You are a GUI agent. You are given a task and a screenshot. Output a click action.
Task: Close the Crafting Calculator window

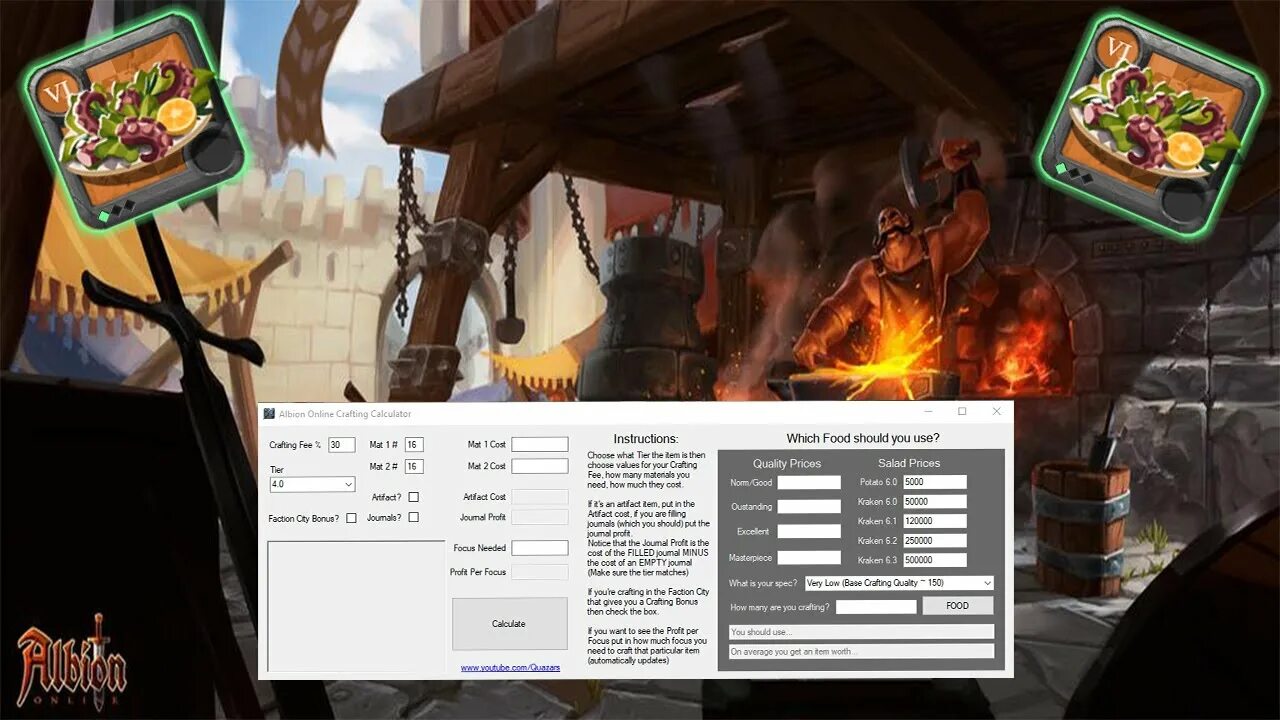(996, 412)
